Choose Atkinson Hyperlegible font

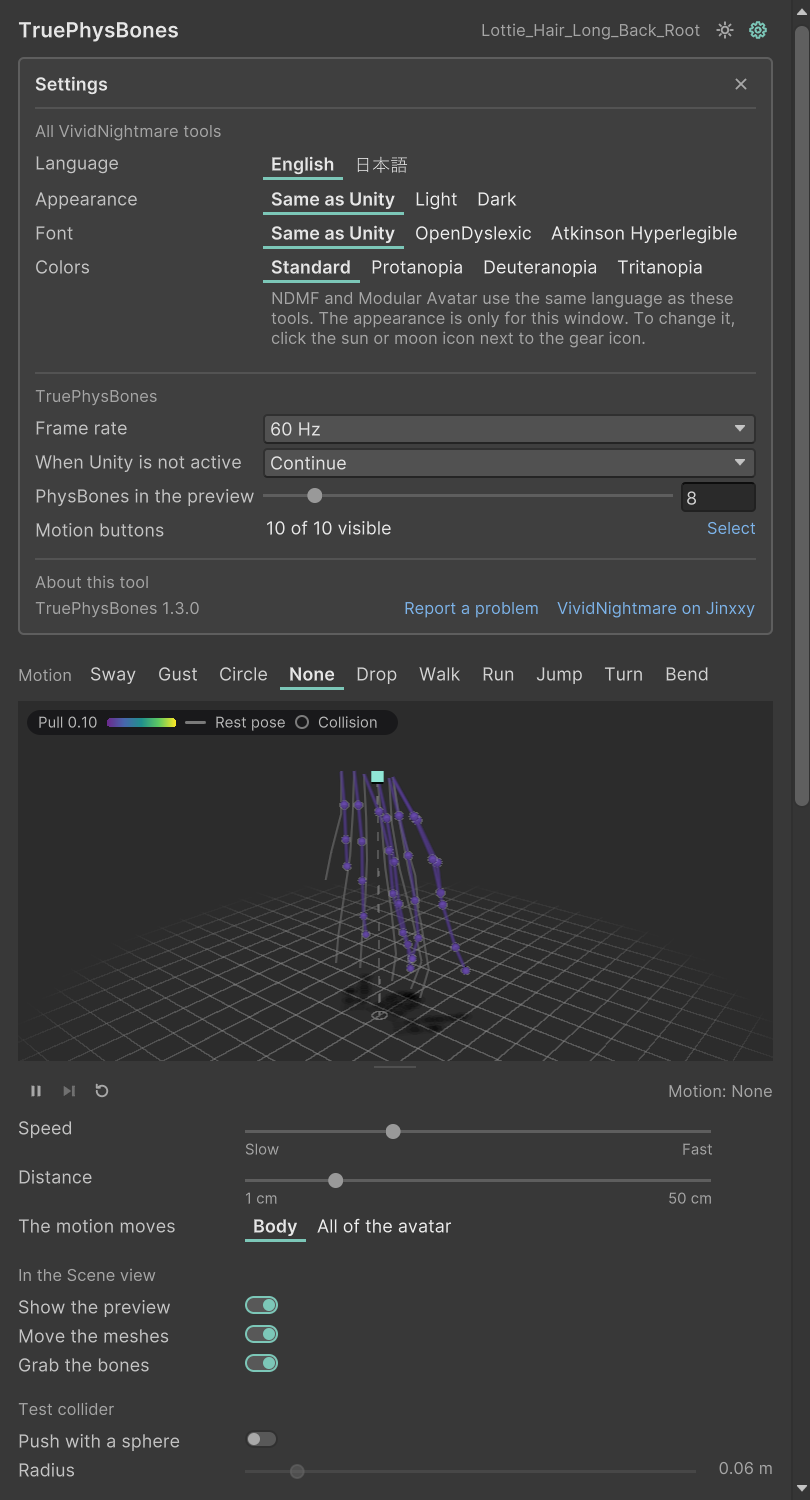tap(644, 233)
